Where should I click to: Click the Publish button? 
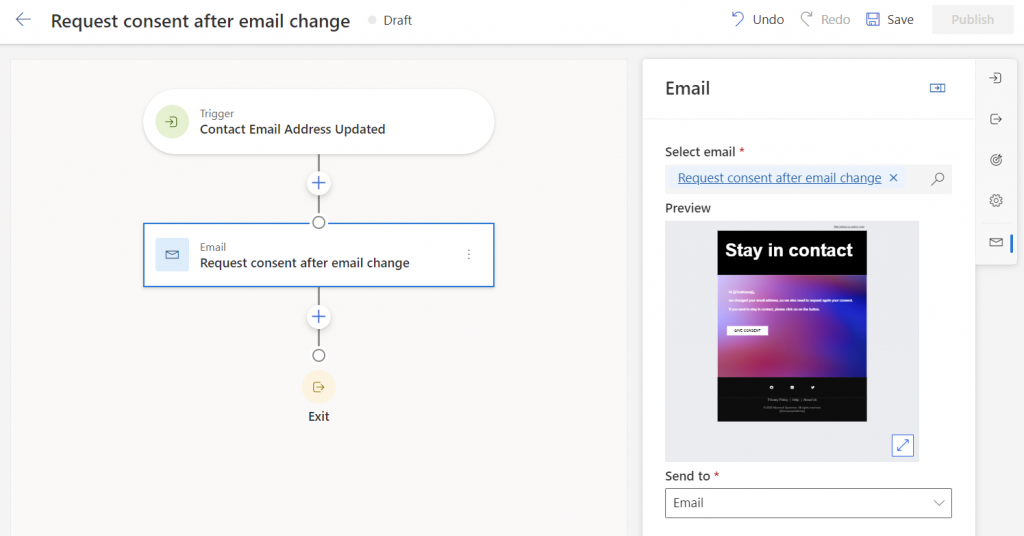click(x=972, y=20)
